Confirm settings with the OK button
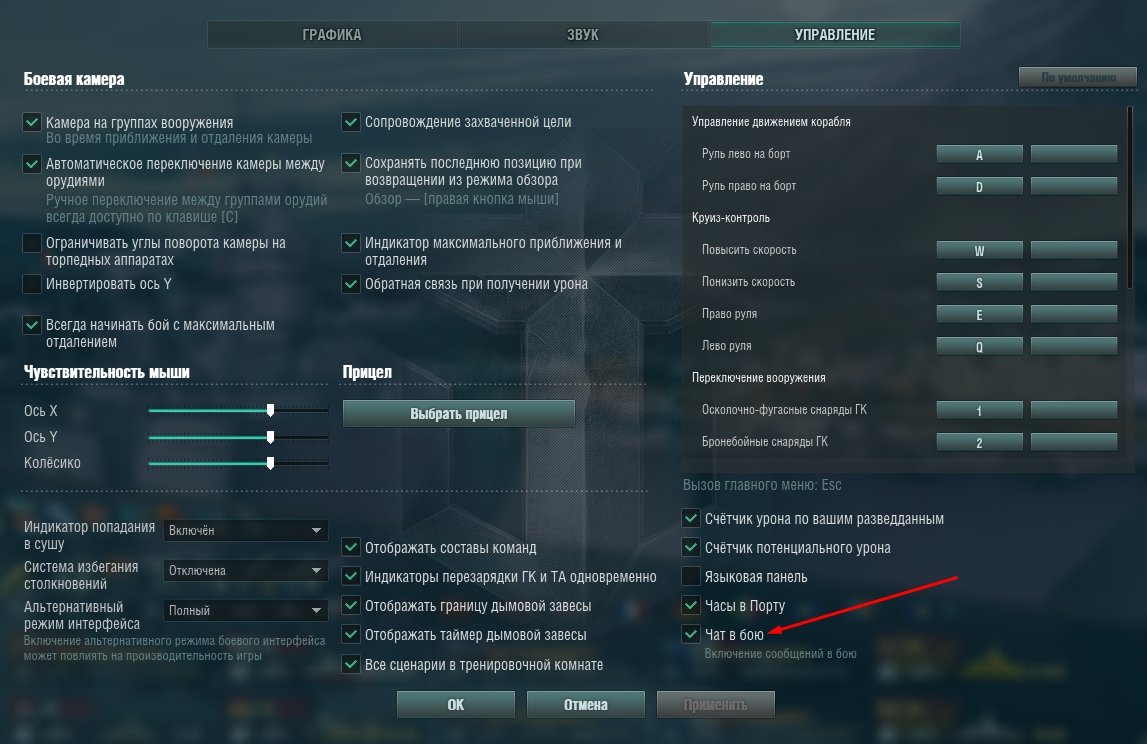The width and height of the screenshot is (1147, 744). coord(456,704)
